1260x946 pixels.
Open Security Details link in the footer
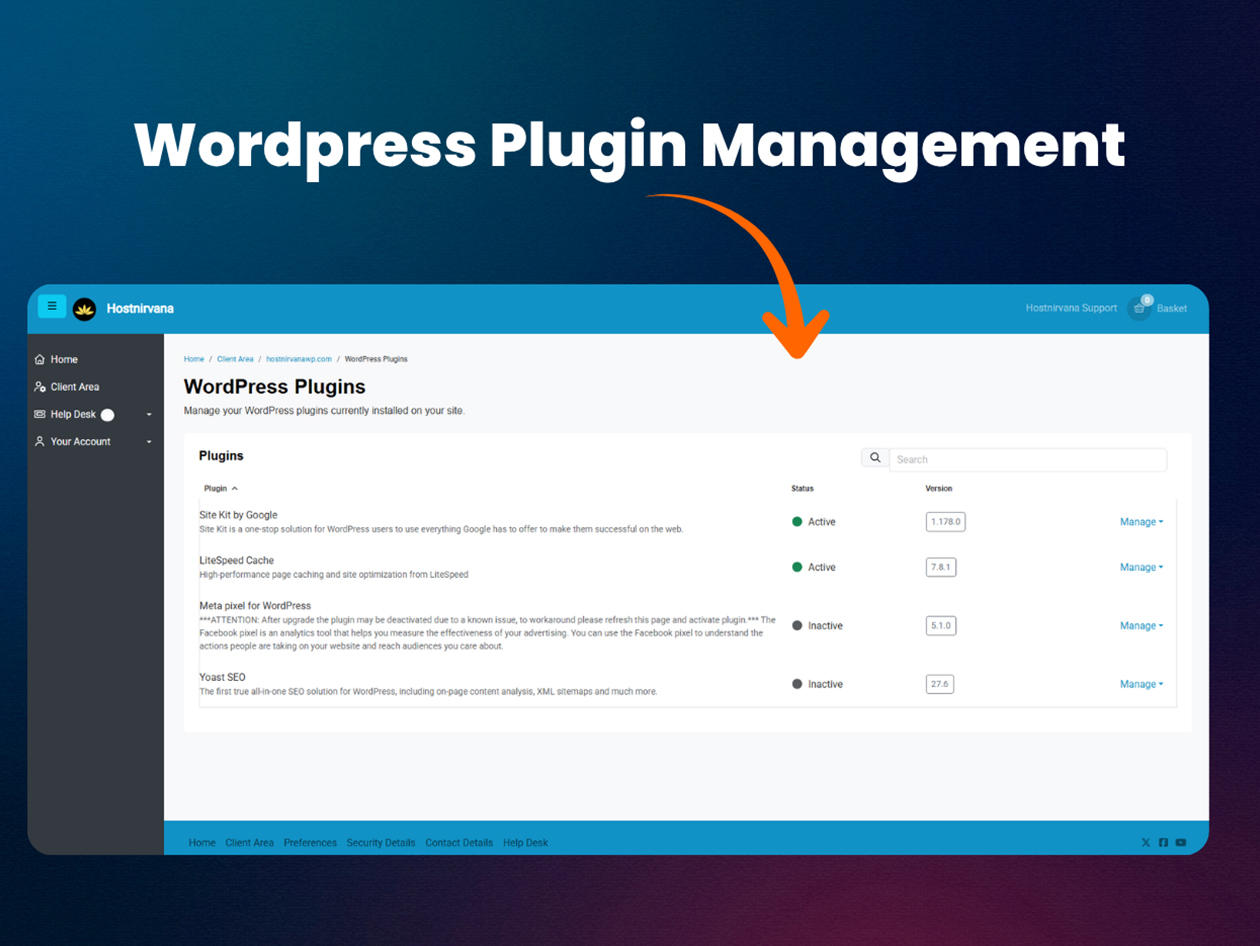tap(381, 843)
